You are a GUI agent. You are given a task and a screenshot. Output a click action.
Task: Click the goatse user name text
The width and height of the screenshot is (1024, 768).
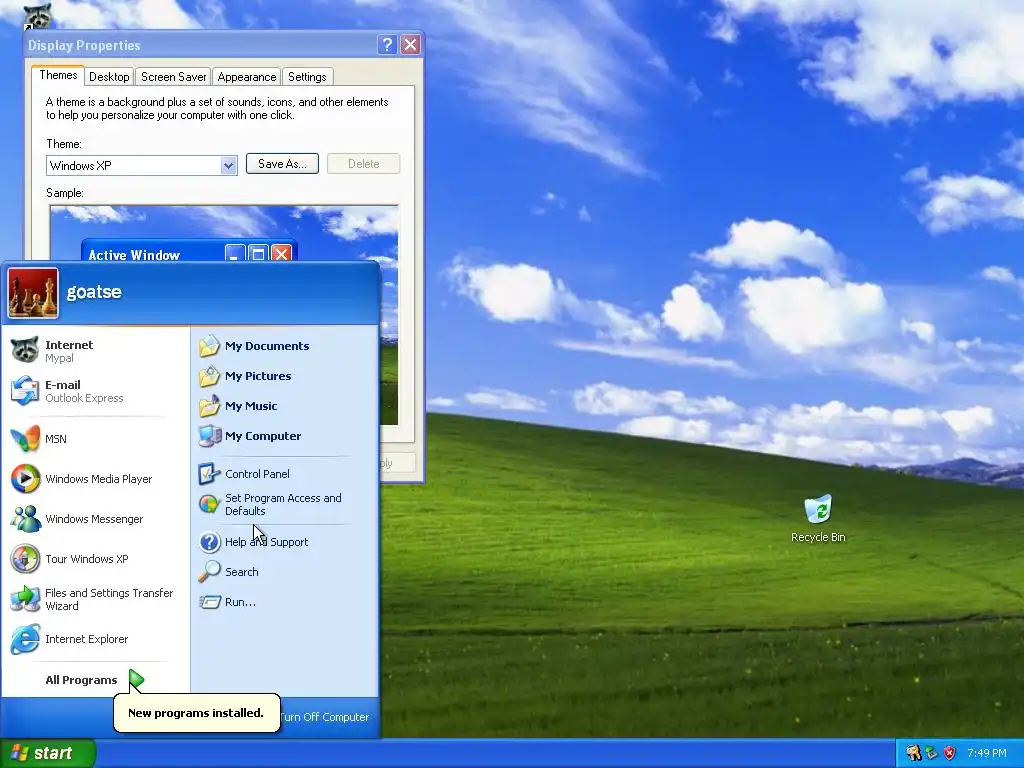coord(94,292)
